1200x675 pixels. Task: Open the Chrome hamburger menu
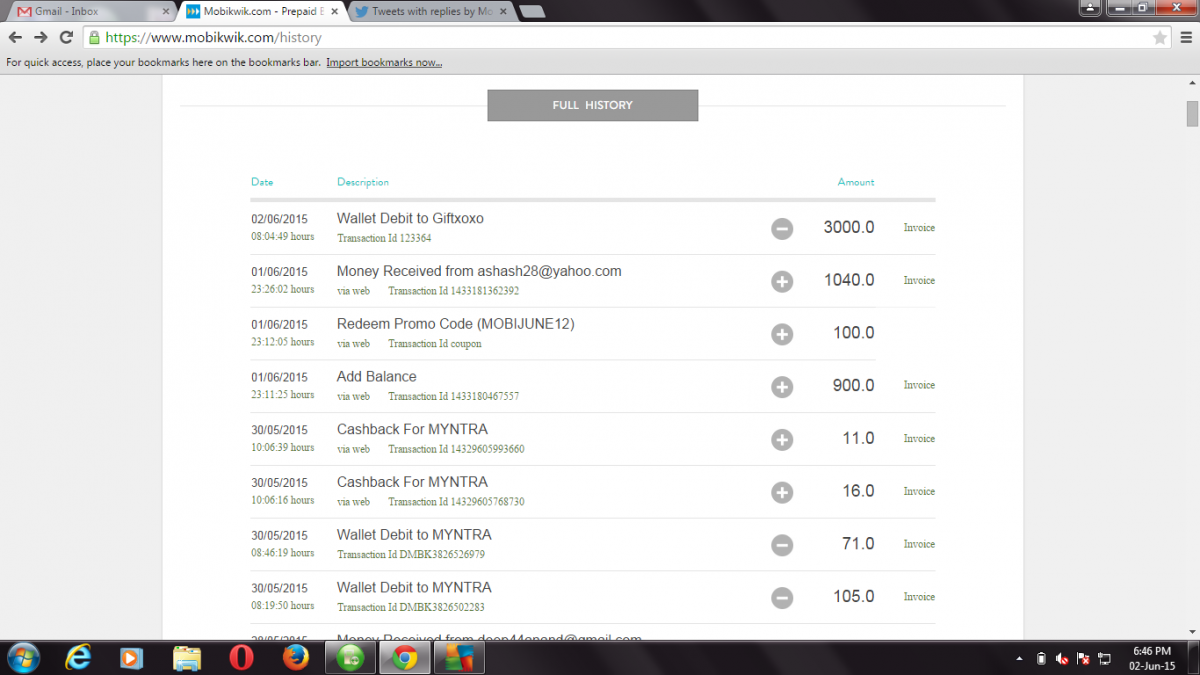1184,38
